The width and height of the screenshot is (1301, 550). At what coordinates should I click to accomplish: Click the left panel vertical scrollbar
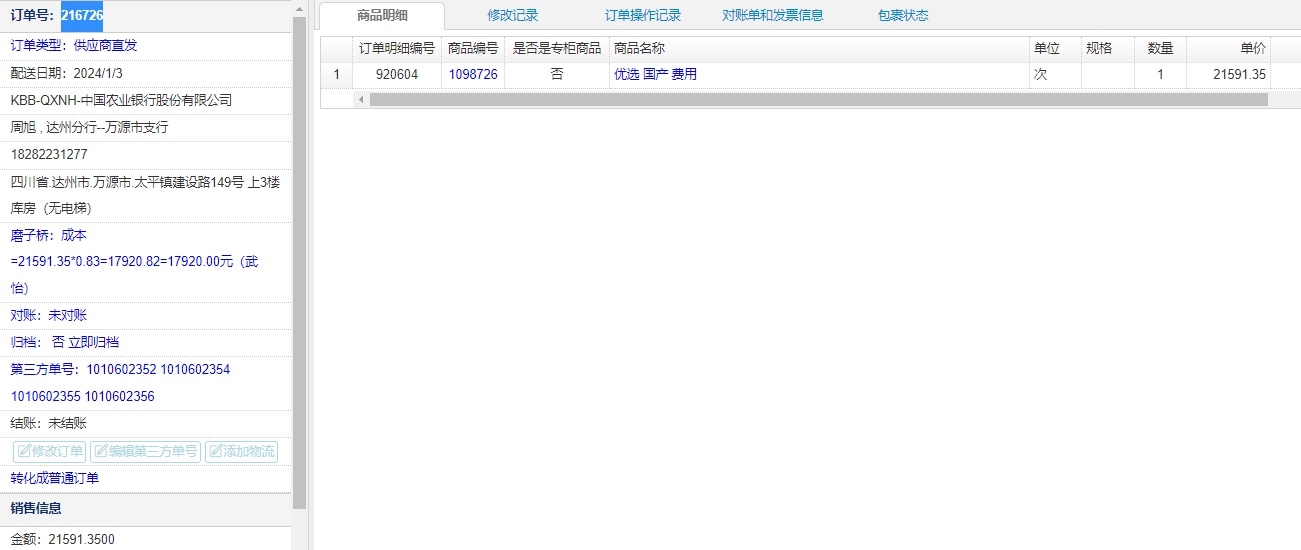pos(299,262)
